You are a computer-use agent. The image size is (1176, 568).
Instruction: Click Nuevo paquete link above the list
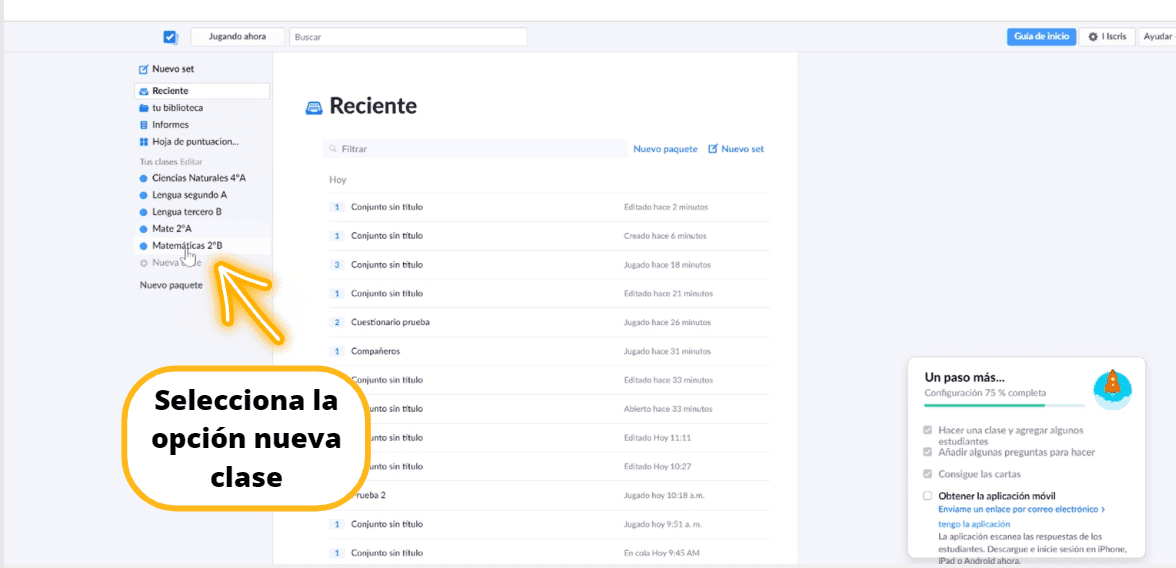[665, 149]
